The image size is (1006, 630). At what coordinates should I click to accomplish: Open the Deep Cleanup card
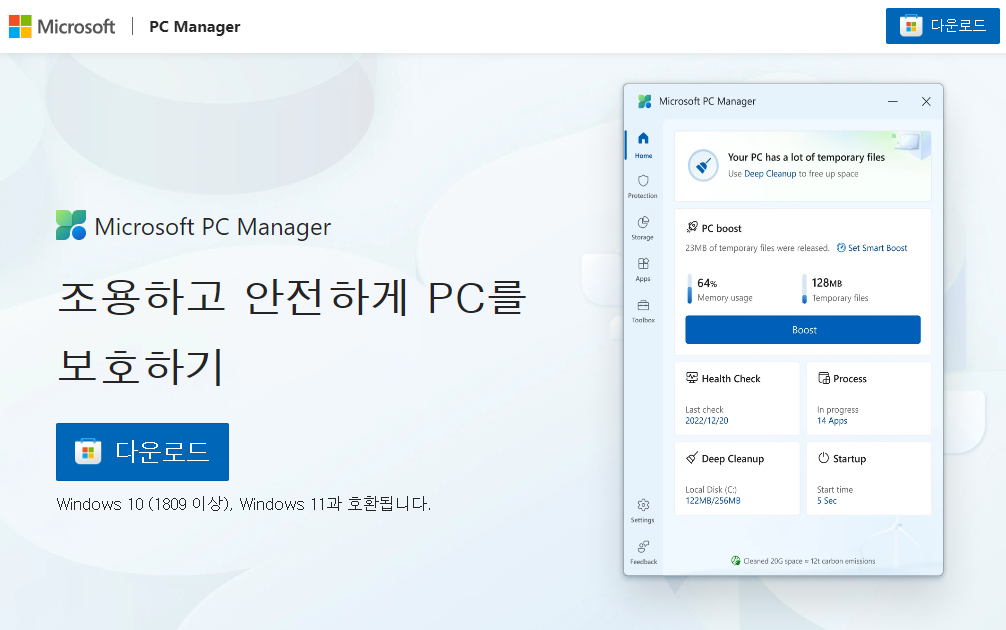click(x=737, y=478)
